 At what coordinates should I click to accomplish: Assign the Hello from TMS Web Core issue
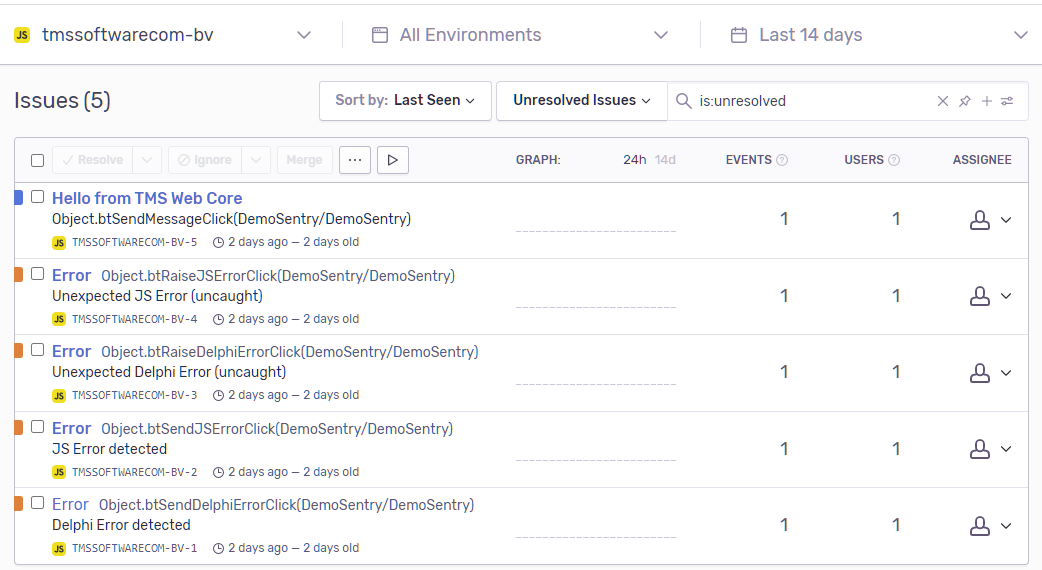click(980, 220)
